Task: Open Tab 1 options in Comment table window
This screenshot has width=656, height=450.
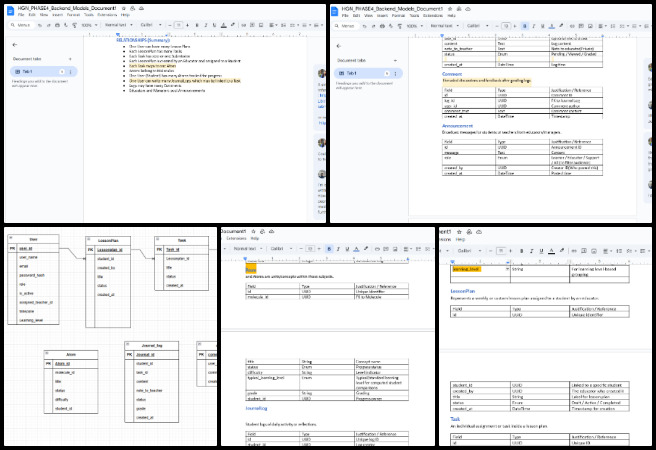Action: coord(395,74)
